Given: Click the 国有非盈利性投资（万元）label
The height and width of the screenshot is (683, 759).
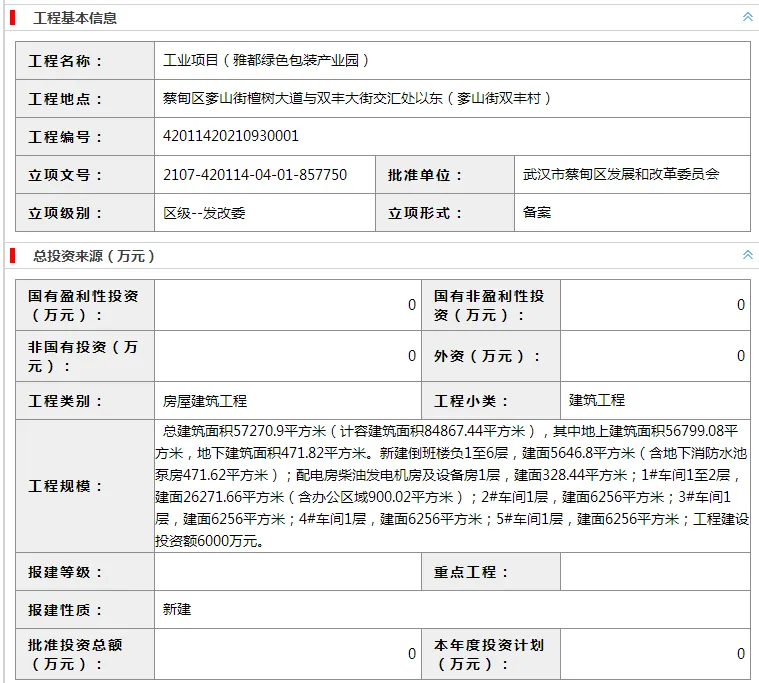Looking at the screenshot, I should [x=489, y=305].
